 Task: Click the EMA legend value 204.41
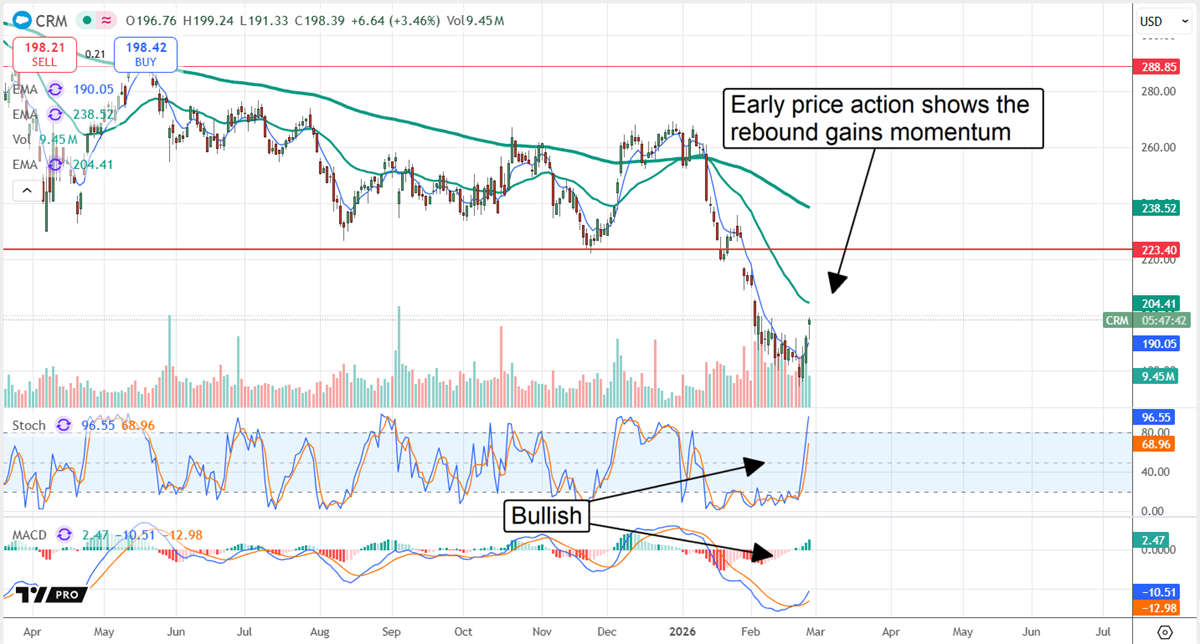[95, 164]
